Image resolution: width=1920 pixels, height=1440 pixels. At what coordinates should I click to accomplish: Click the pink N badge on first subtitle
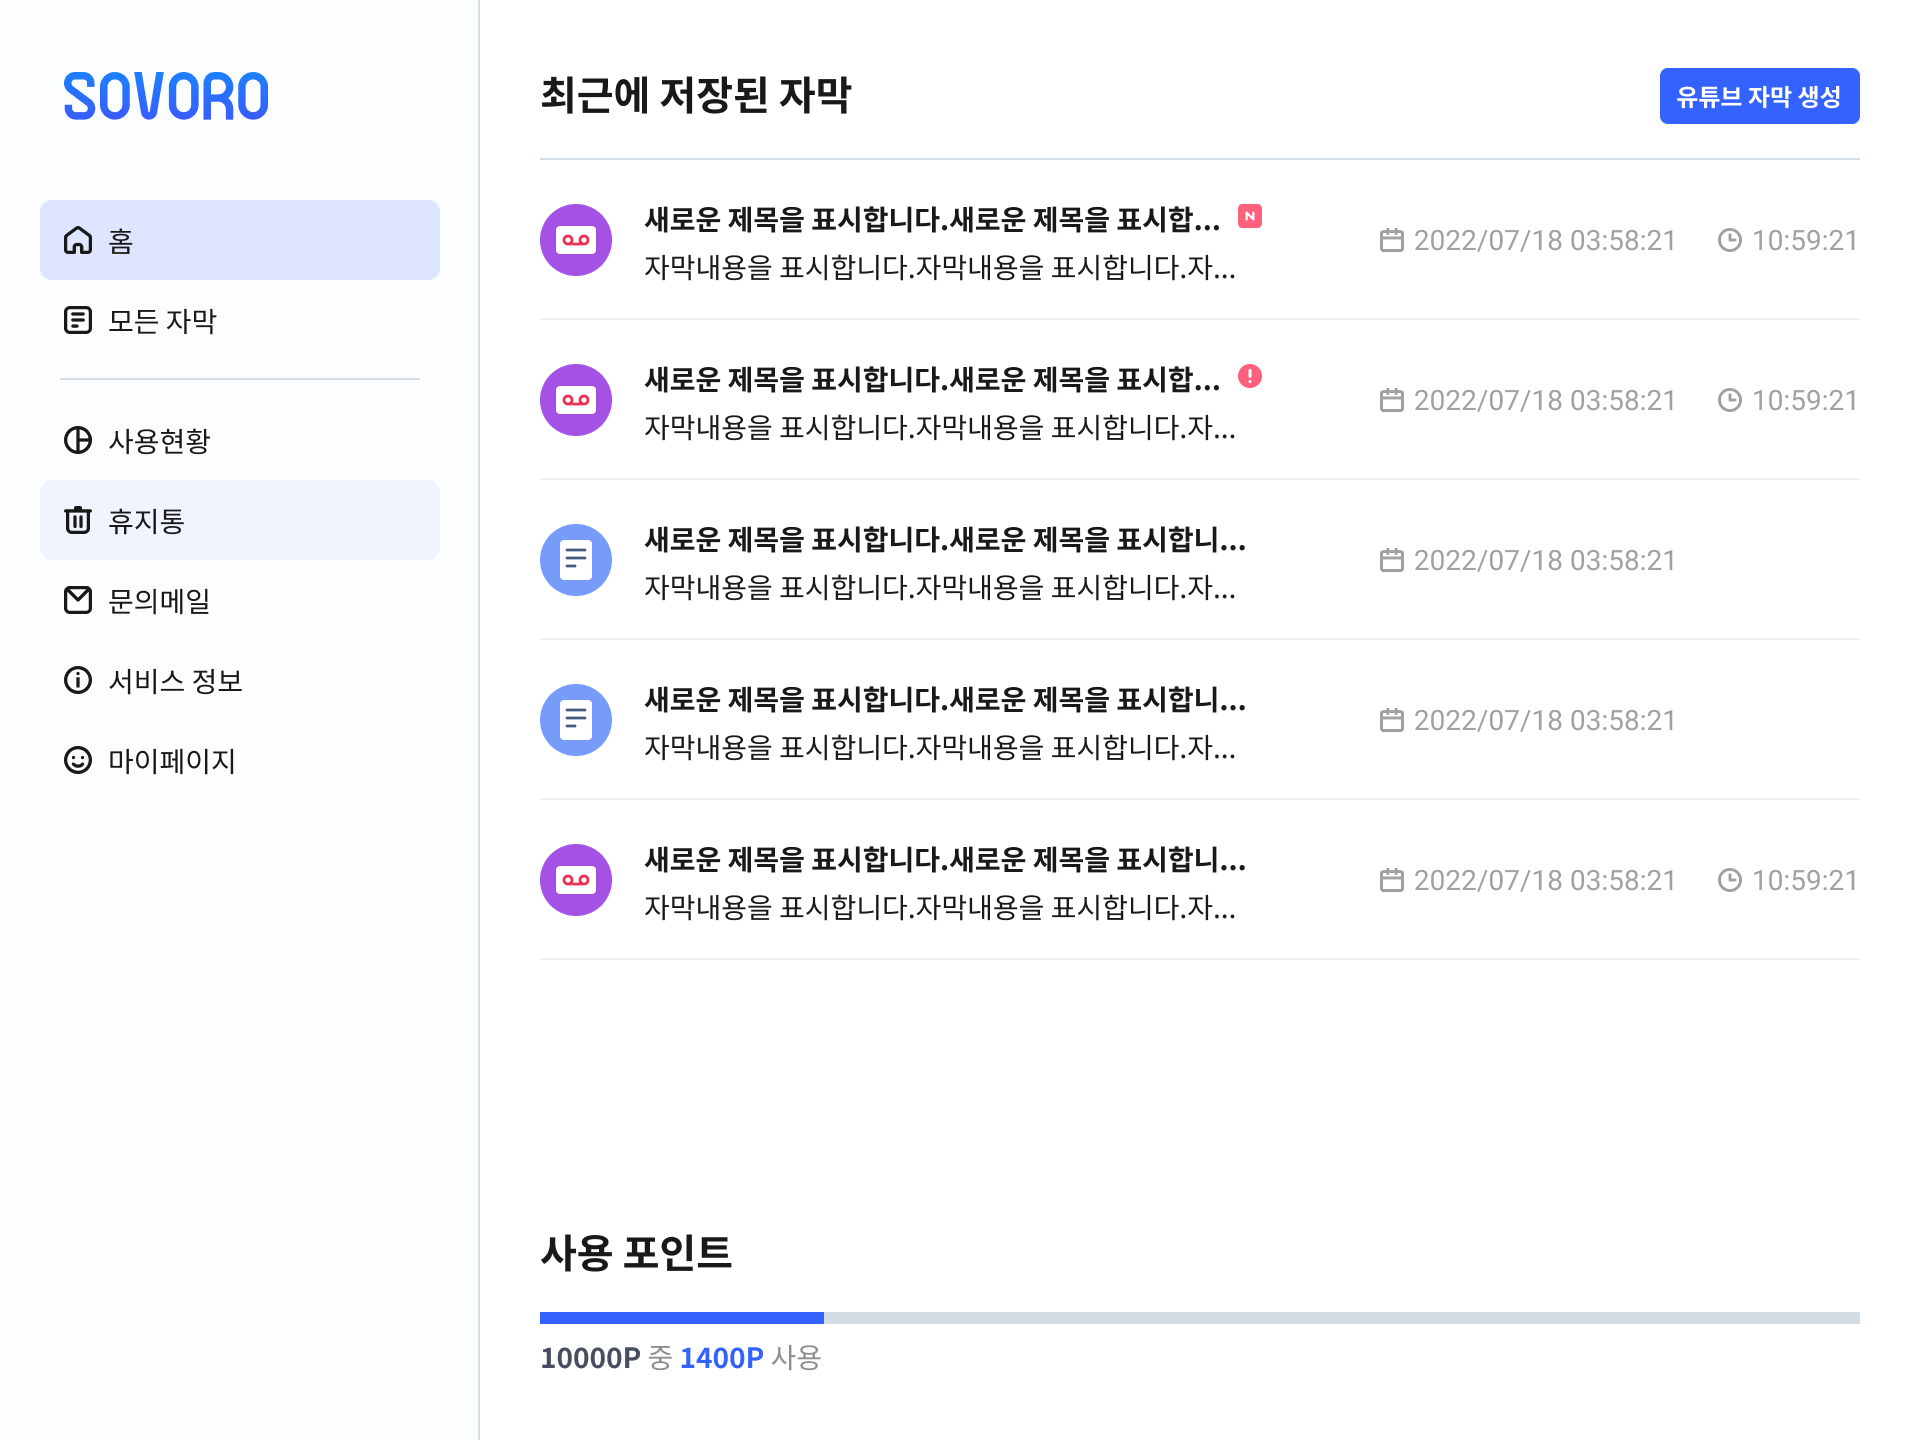click(1250, 216)
